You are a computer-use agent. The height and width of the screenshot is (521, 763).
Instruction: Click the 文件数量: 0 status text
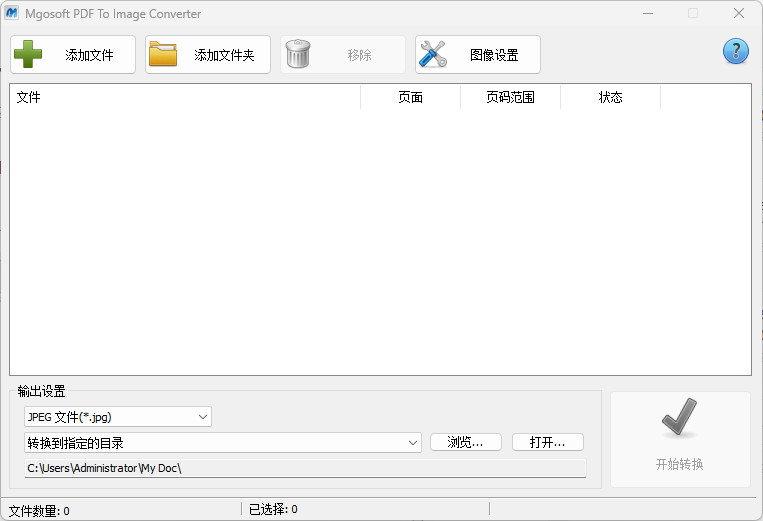coord(39,511)
